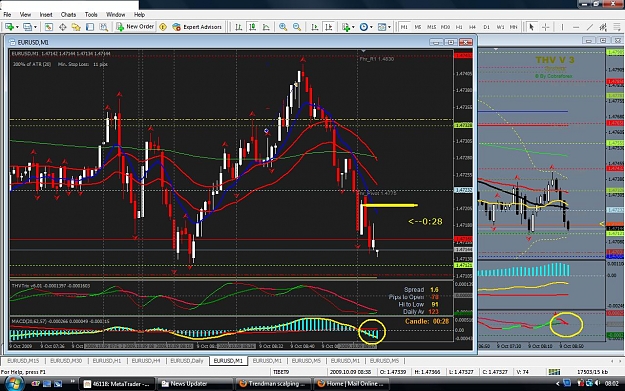Image resolution: width=625 pixels, height=391 pixels.
Task: Switch to M5 timeframe button
Action: click(418, 27)
